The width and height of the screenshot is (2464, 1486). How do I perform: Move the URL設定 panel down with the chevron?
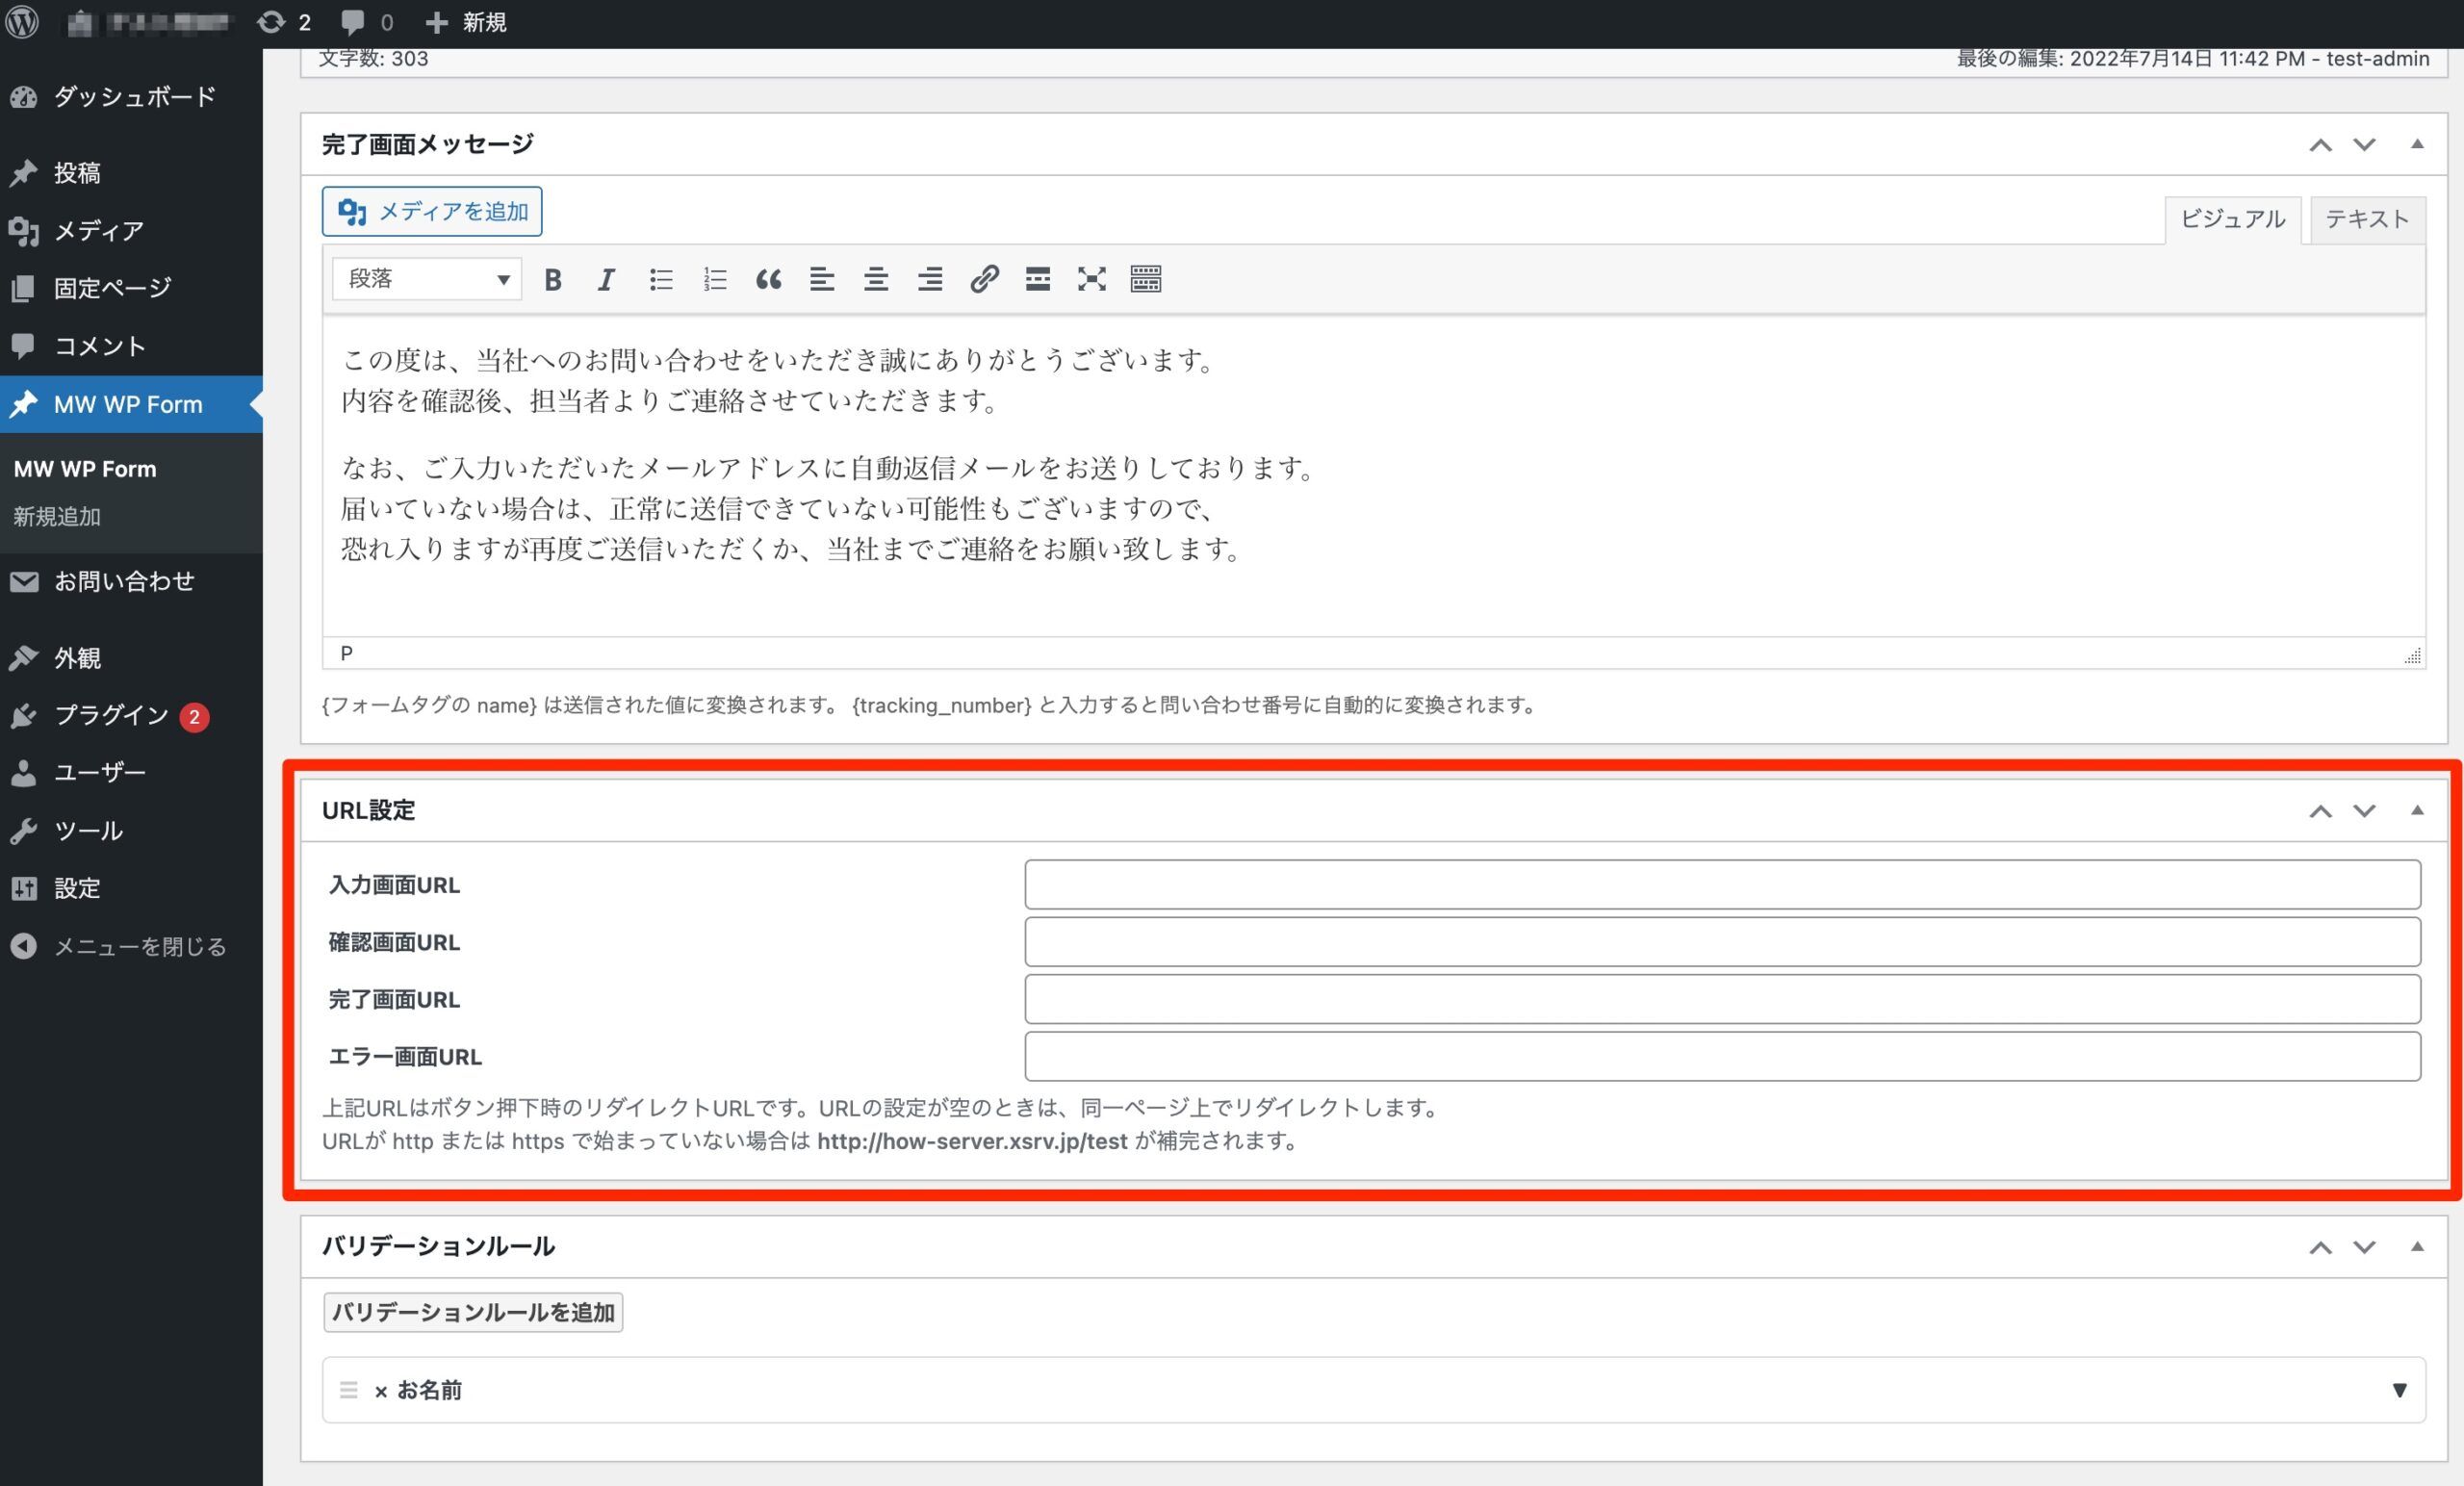[2364, 811]
